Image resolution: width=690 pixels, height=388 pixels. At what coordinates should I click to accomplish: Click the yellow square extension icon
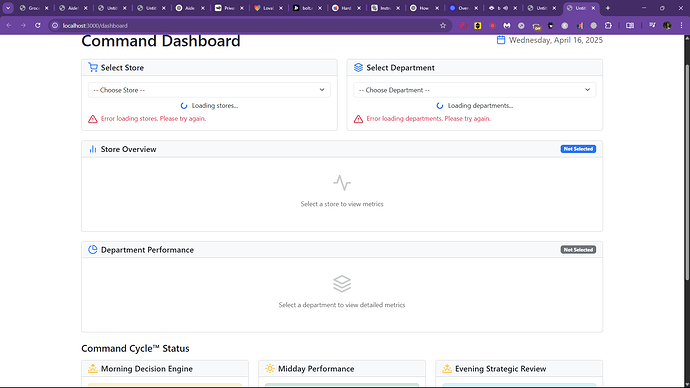[477, 26]
